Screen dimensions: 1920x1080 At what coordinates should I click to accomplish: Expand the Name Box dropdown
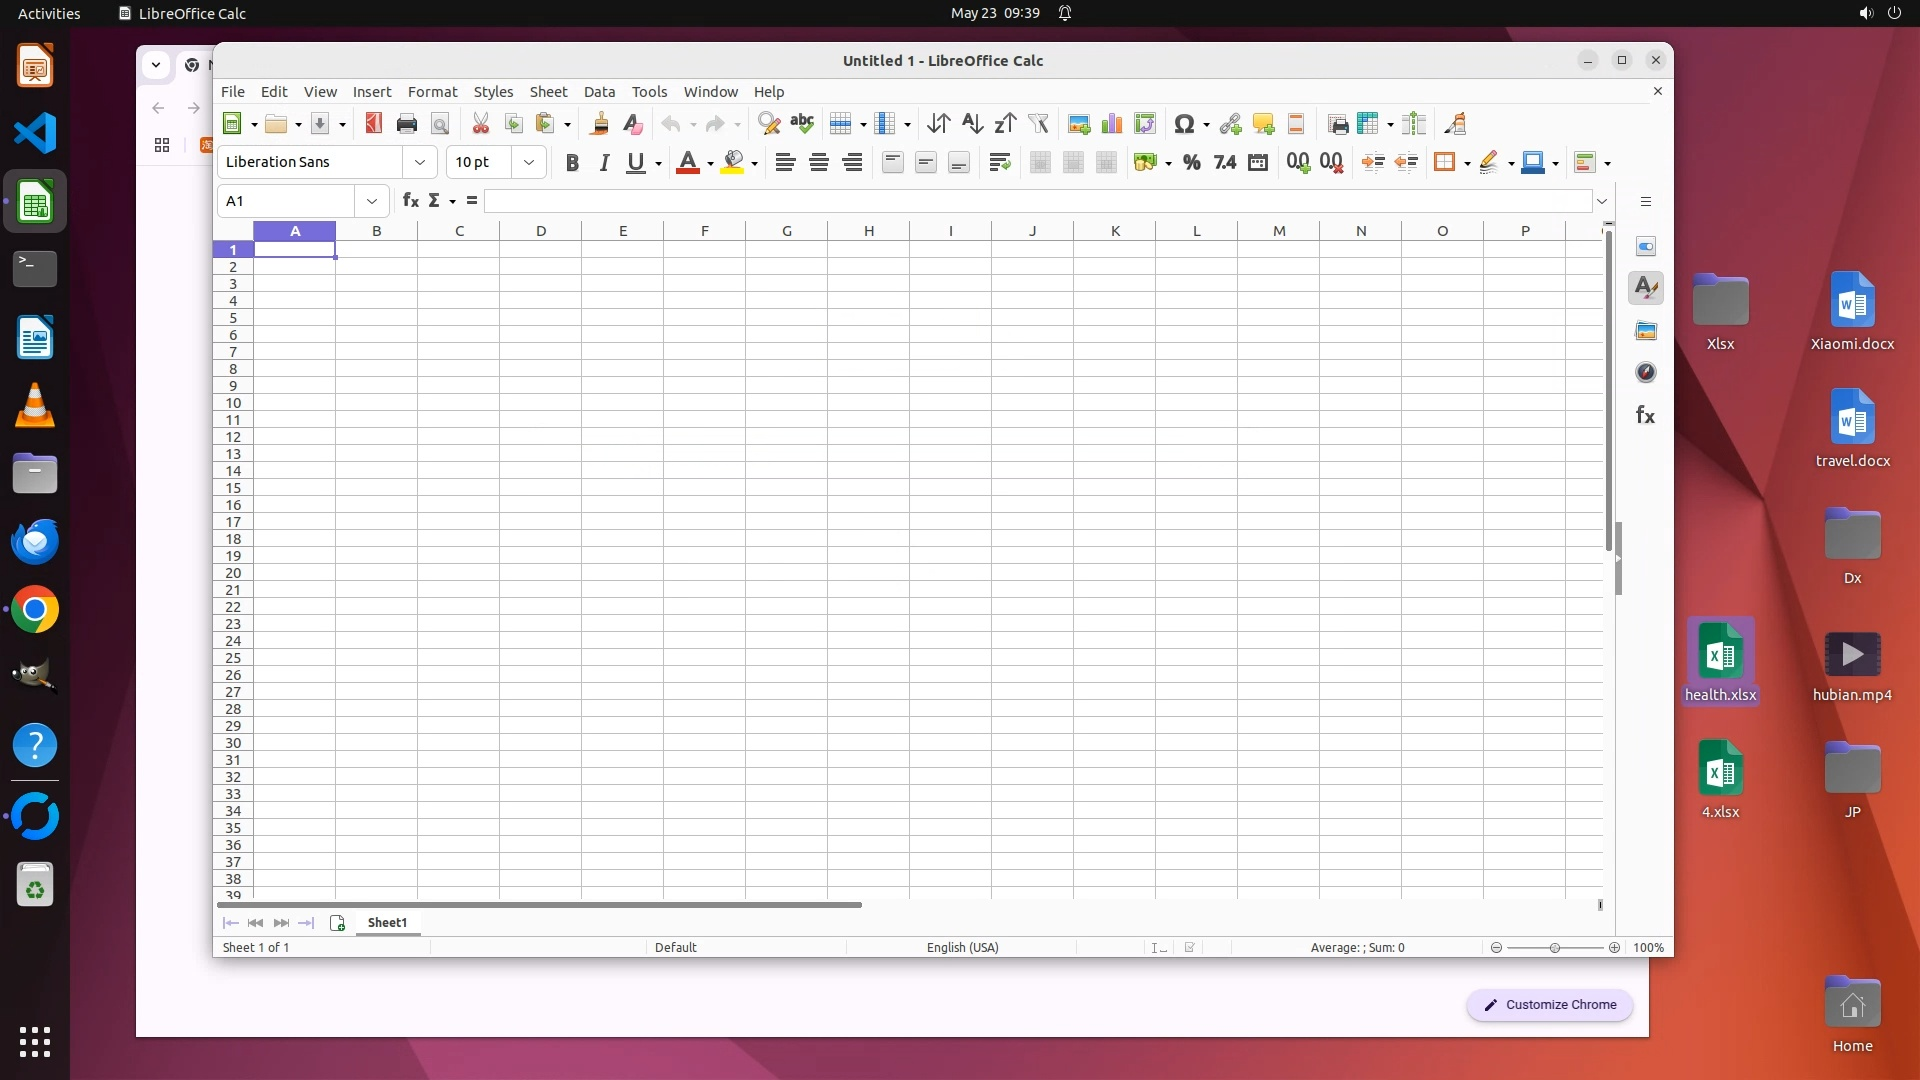point(372,201)
